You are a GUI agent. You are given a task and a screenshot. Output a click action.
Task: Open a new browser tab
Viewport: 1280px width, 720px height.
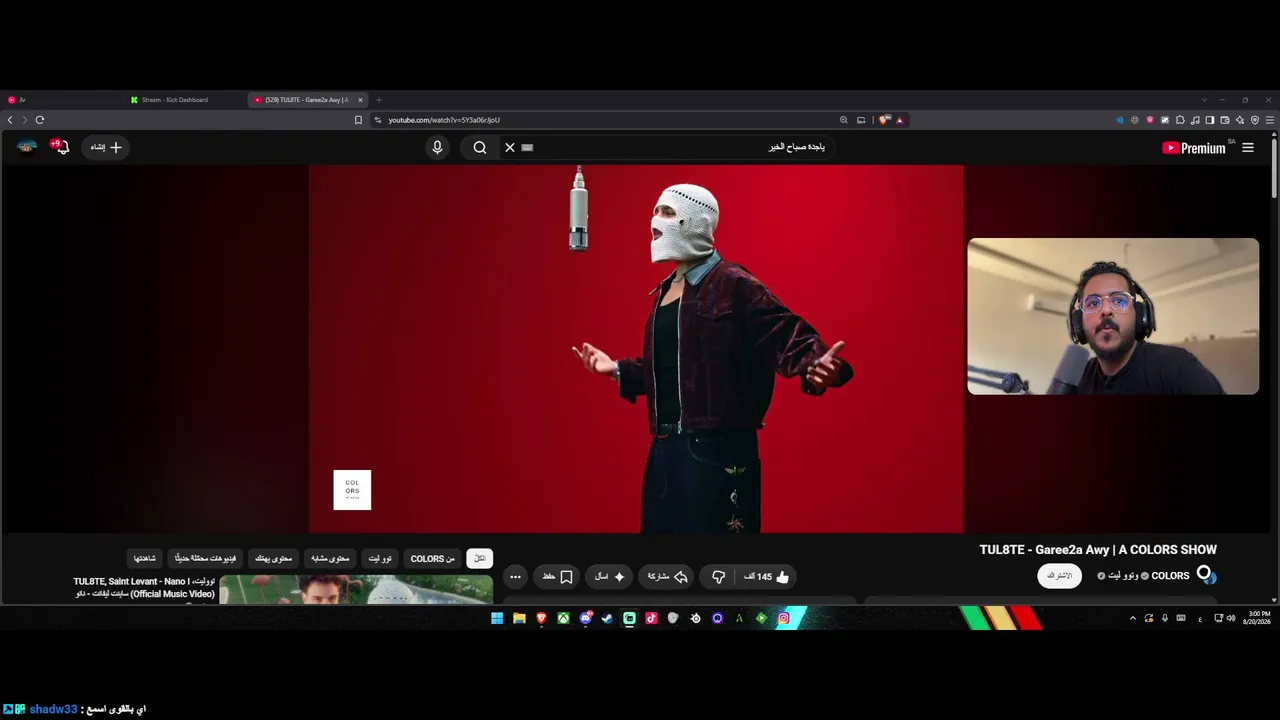click(379, 100)
